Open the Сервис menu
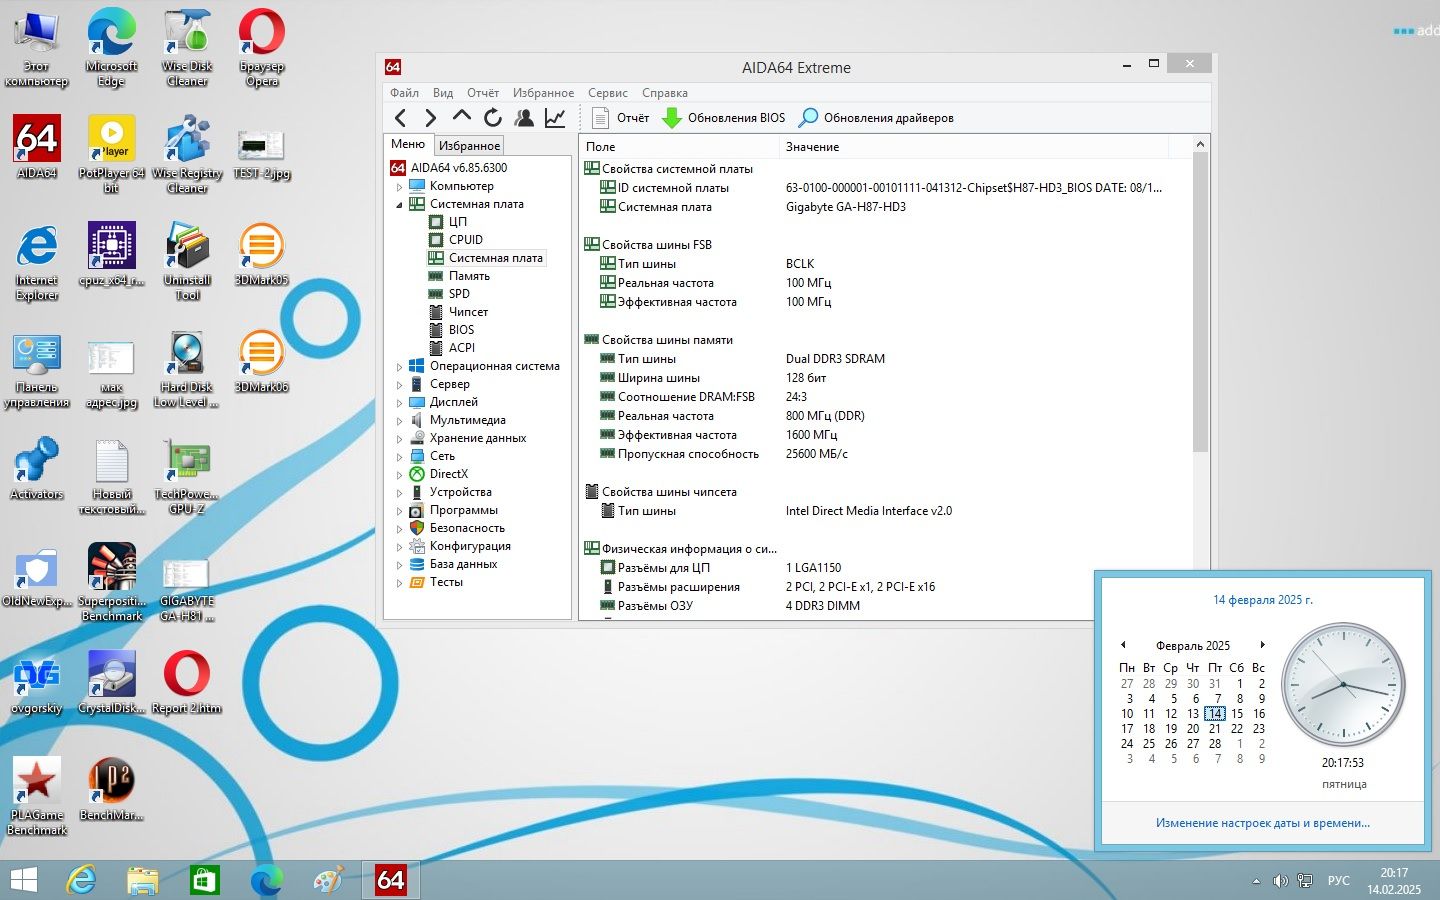The width and height of the screenshot is (1440, 900). click(608, 93)
